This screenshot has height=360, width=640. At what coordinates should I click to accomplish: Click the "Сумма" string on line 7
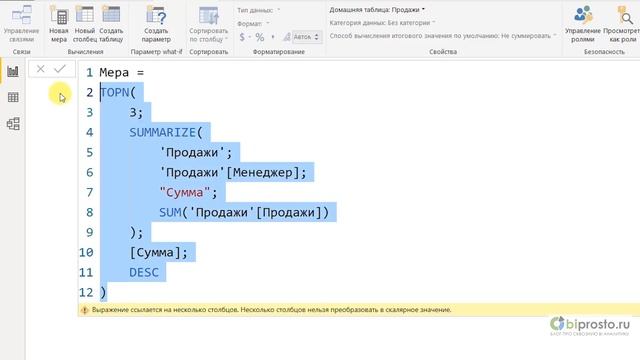click(184, 193)
